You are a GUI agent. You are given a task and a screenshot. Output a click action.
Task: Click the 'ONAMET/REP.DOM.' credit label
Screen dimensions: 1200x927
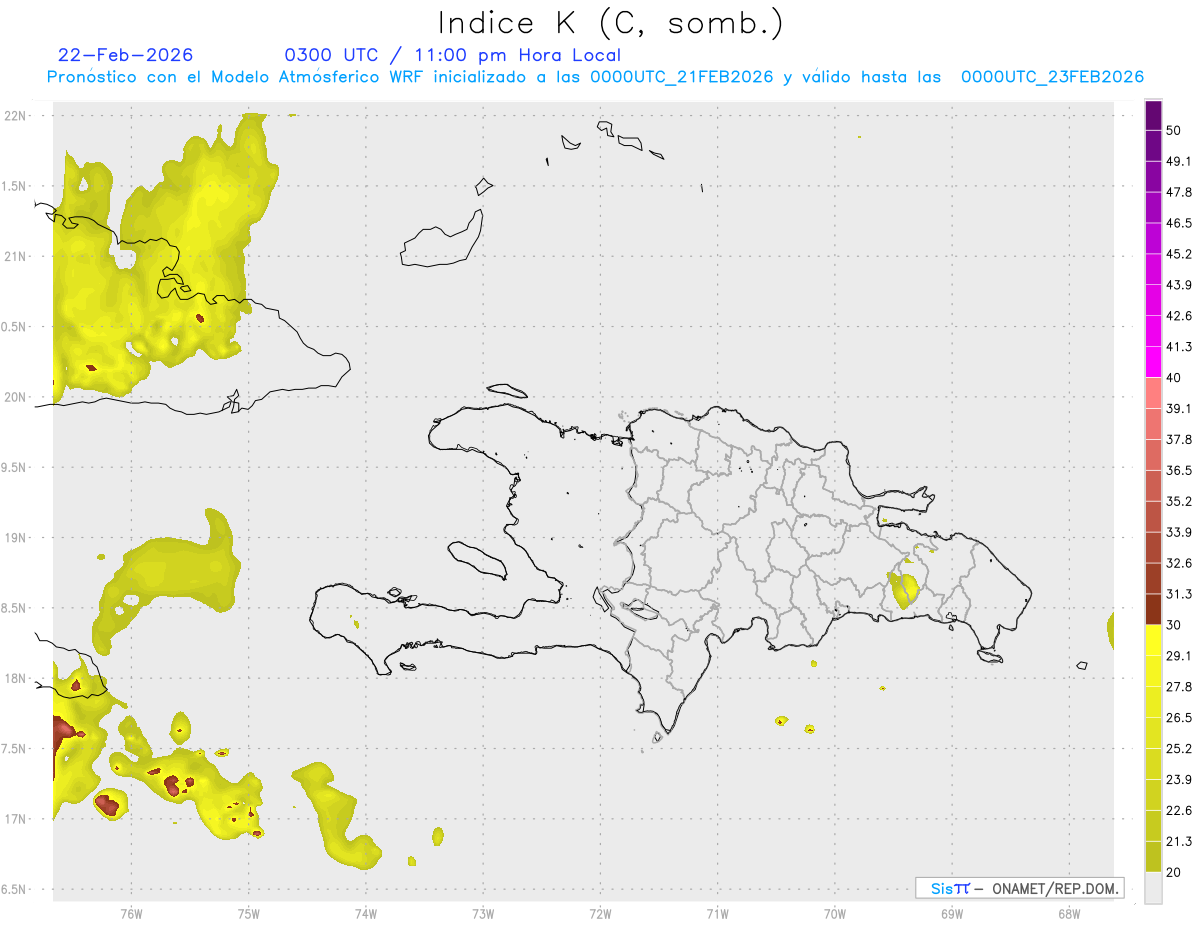point(1055,888)
